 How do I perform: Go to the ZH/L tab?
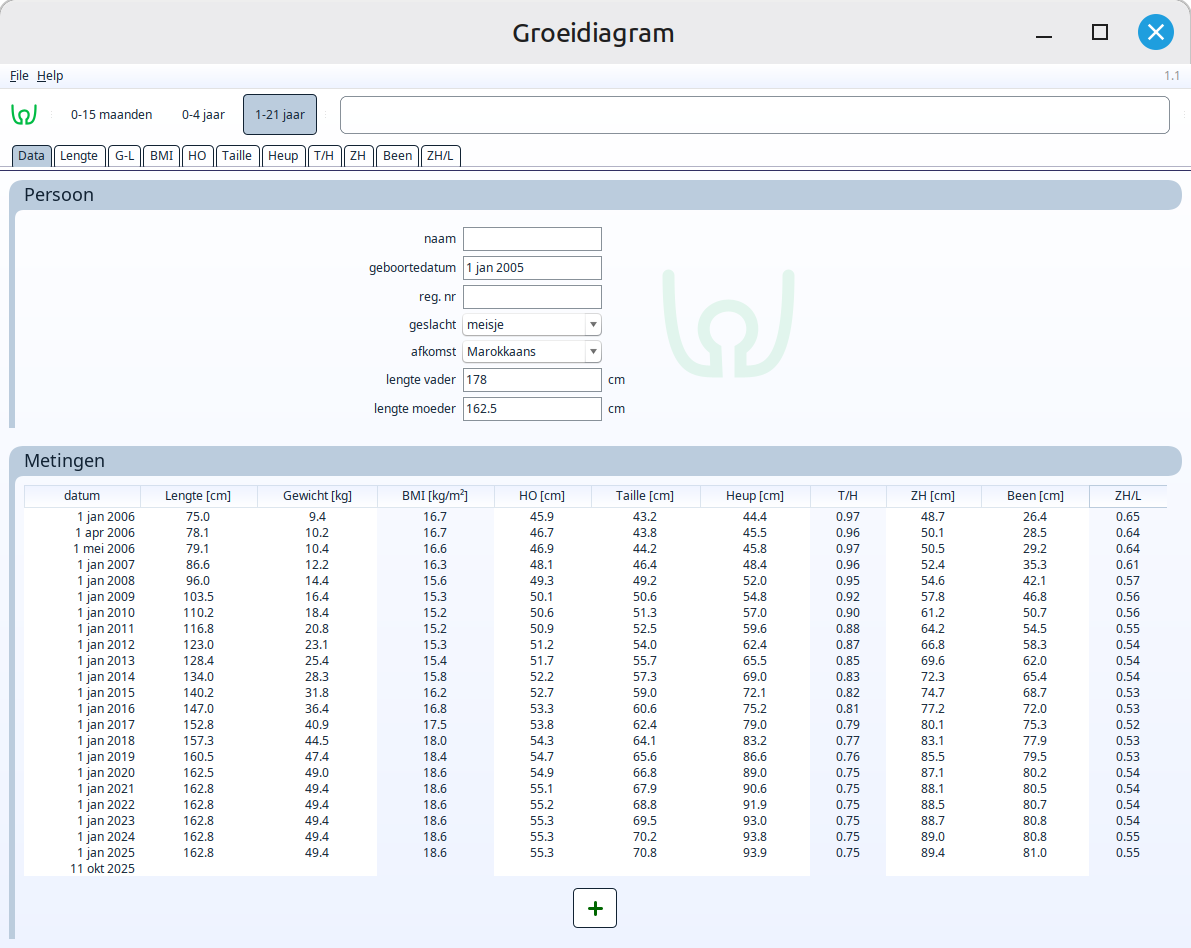[x=441, y=156]
